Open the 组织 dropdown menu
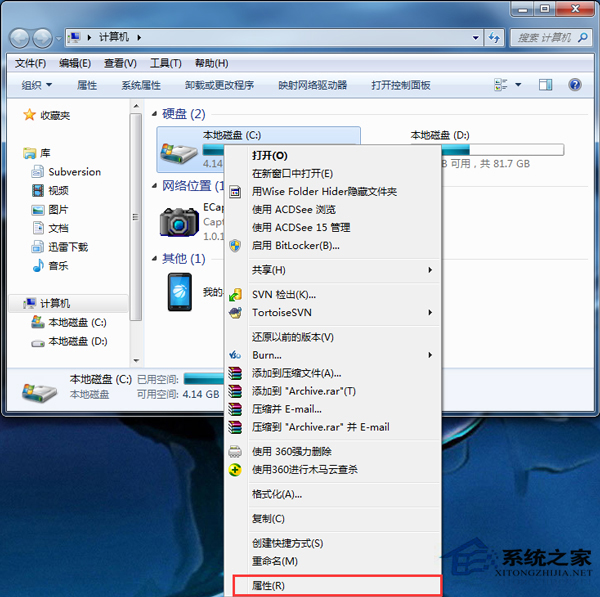600x597 pixels. click(37, 85)
